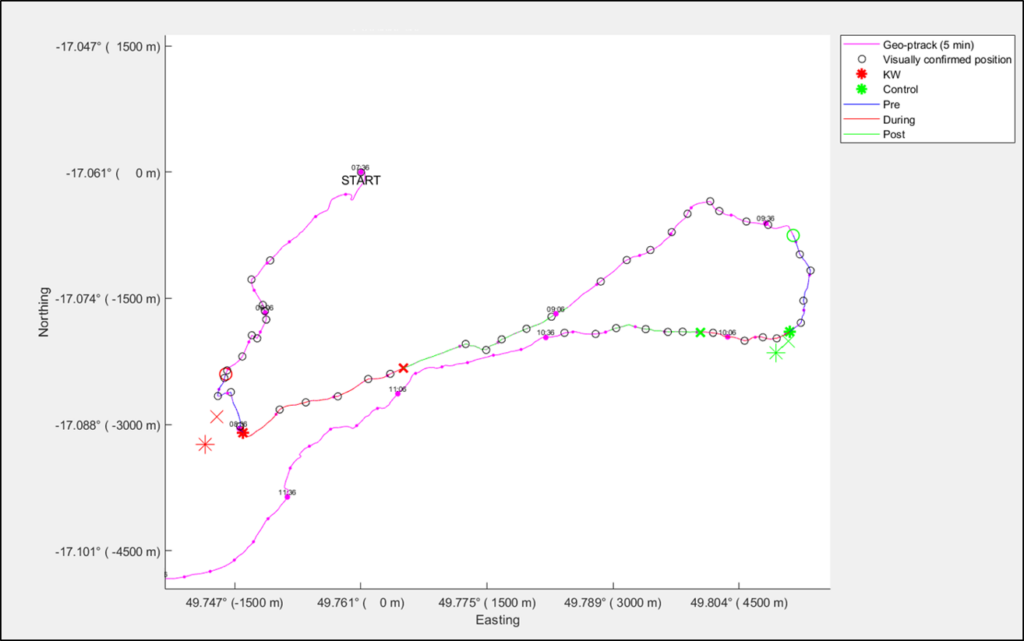Click the green Control asterisk in the legend
The height and width of the screenshot is (641, 1024).
pyautogui.click(x=861, y=89)
